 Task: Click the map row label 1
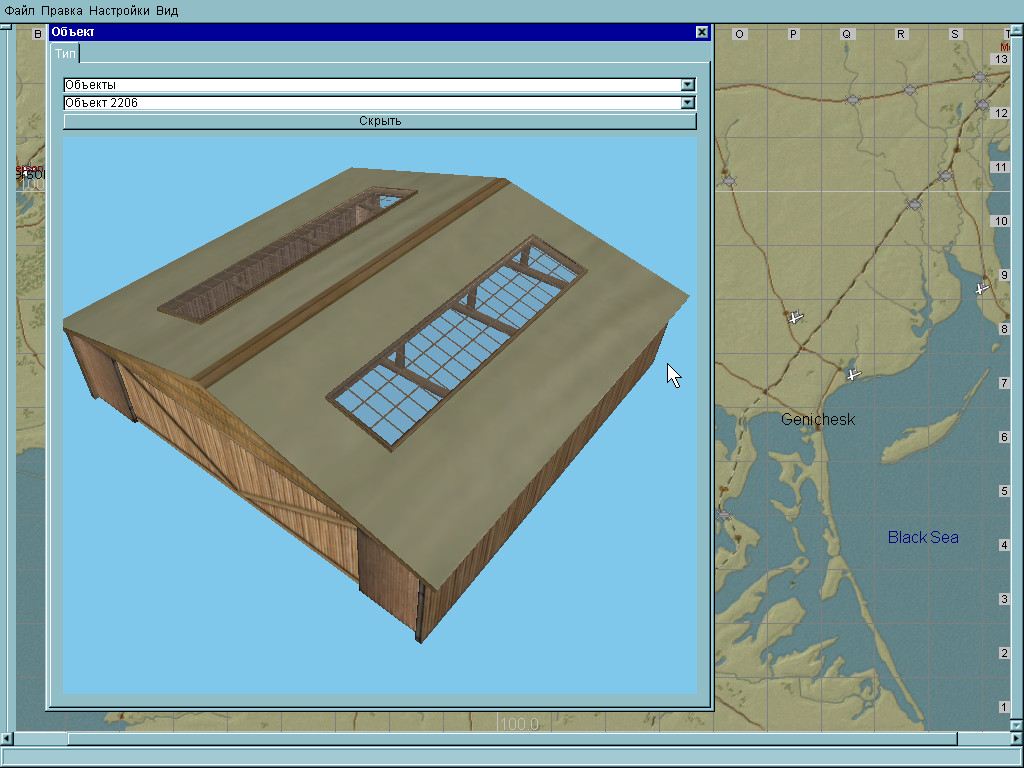pyautogui.click(x=1004, y=707)
